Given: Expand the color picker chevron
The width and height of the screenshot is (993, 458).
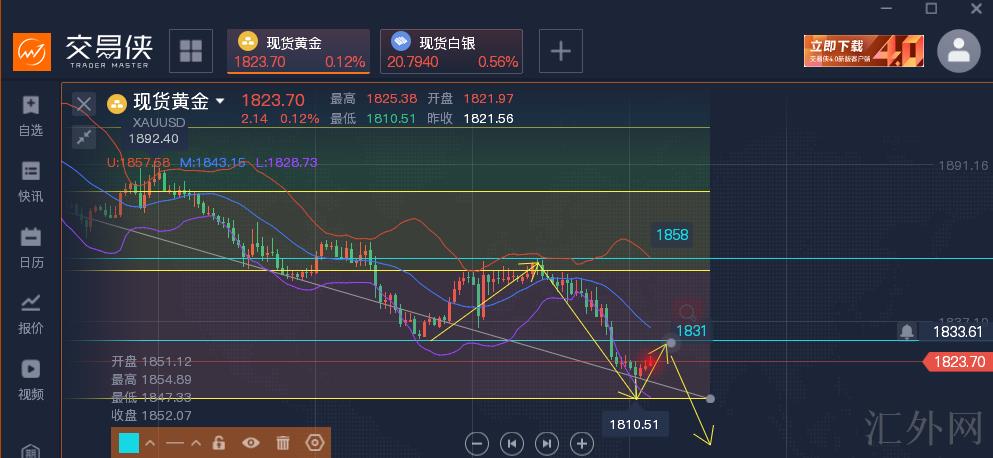Looking at the screenshot, I should click(x=150, y=443).
